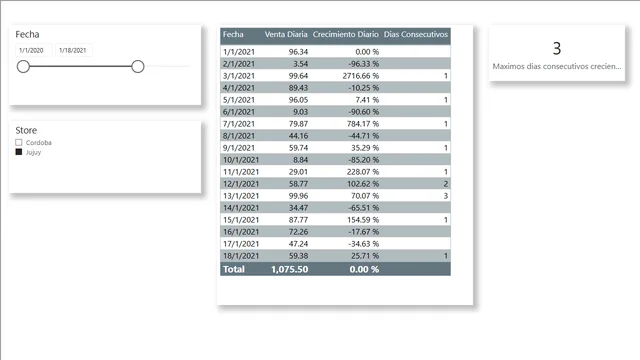Select the 6/1/2021 date cell
This screenshot has width=640, height=360.
pyautogui.click(x=239, y=112)
